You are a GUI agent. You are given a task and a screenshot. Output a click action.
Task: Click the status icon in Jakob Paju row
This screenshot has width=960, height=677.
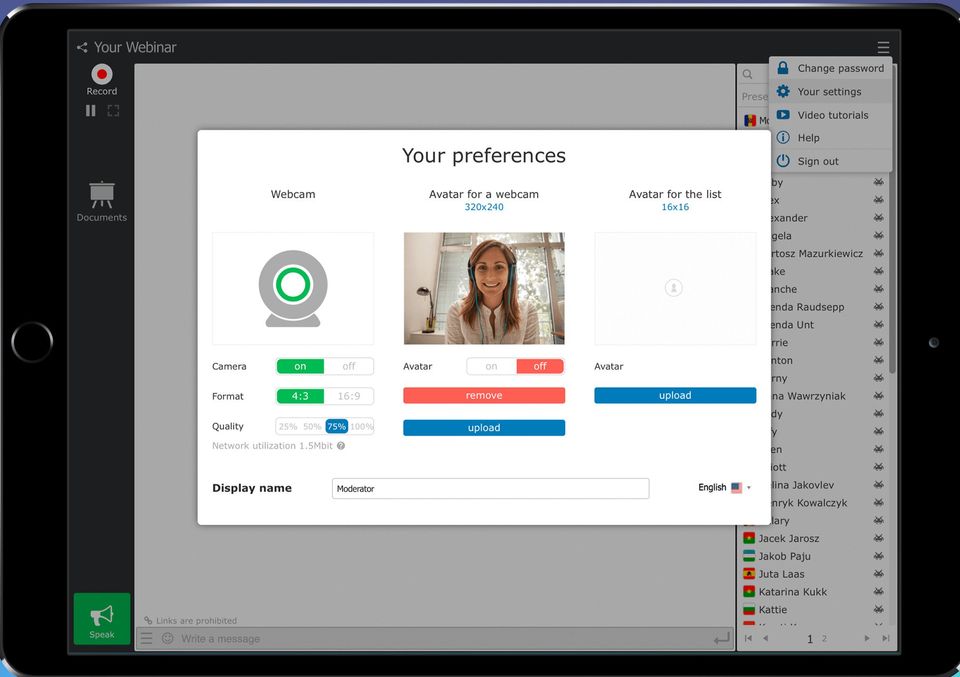click(x=879, y=556)
